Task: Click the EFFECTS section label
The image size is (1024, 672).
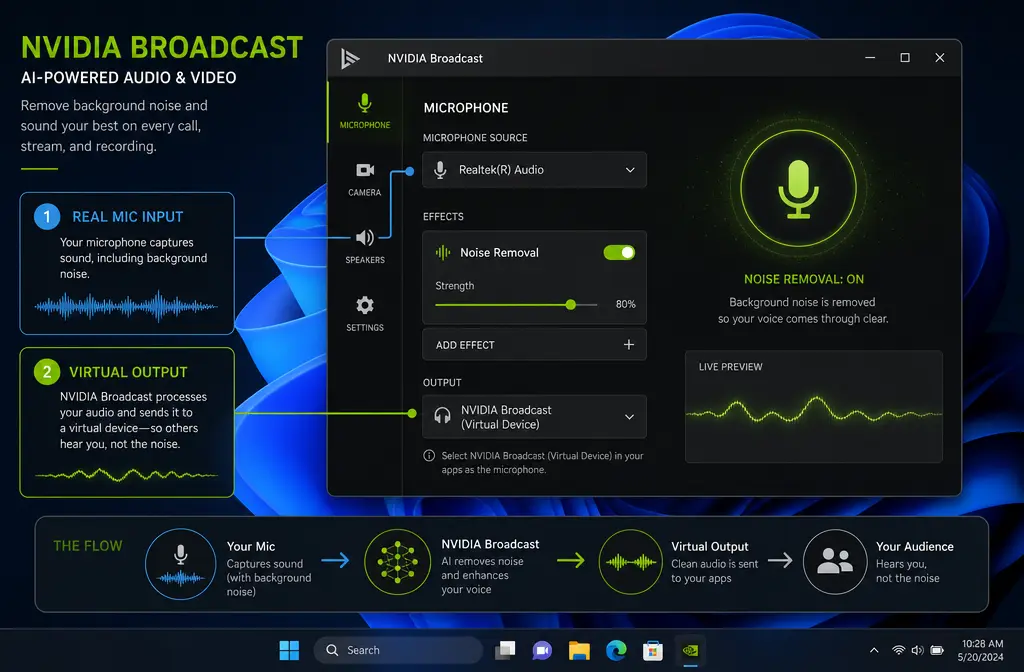Action: pyautogui.click(x=443, y=217)
